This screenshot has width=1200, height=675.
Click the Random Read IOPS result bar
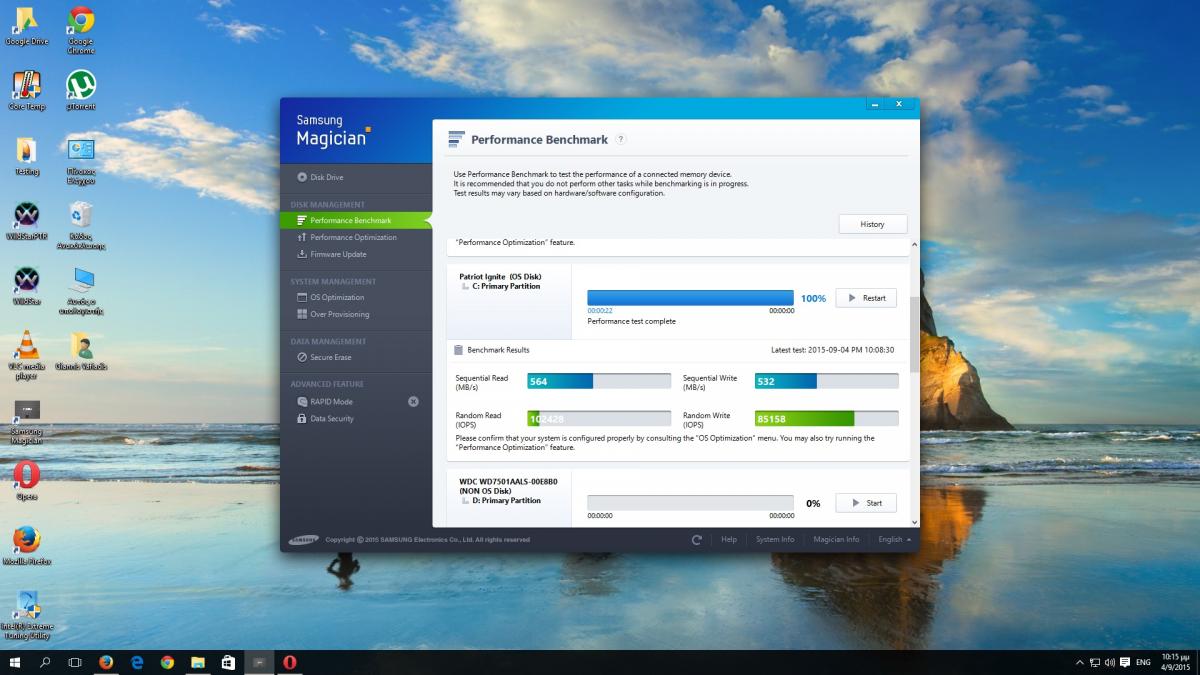[599, 418]
